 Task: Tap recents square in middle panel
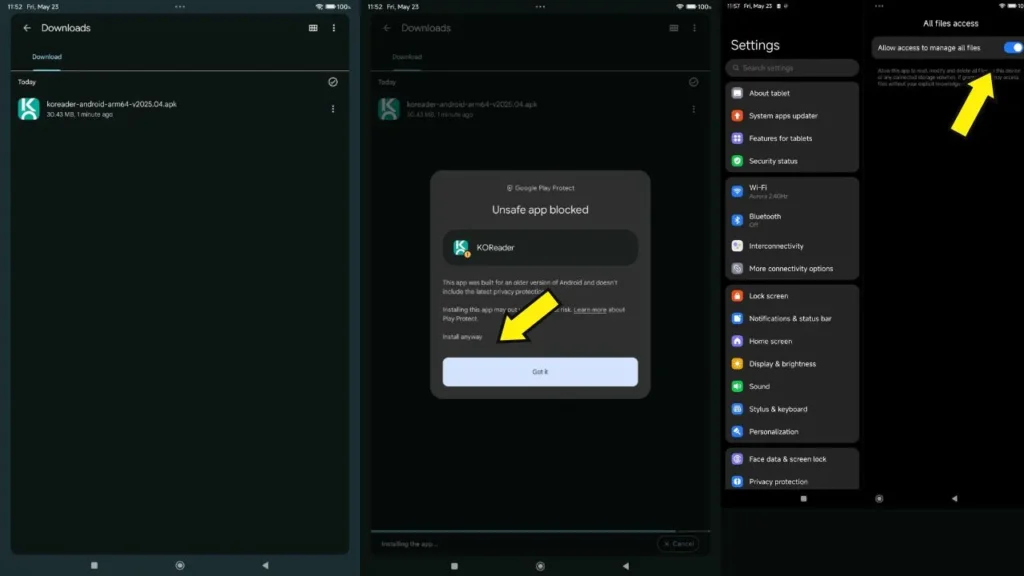point(455,566)
